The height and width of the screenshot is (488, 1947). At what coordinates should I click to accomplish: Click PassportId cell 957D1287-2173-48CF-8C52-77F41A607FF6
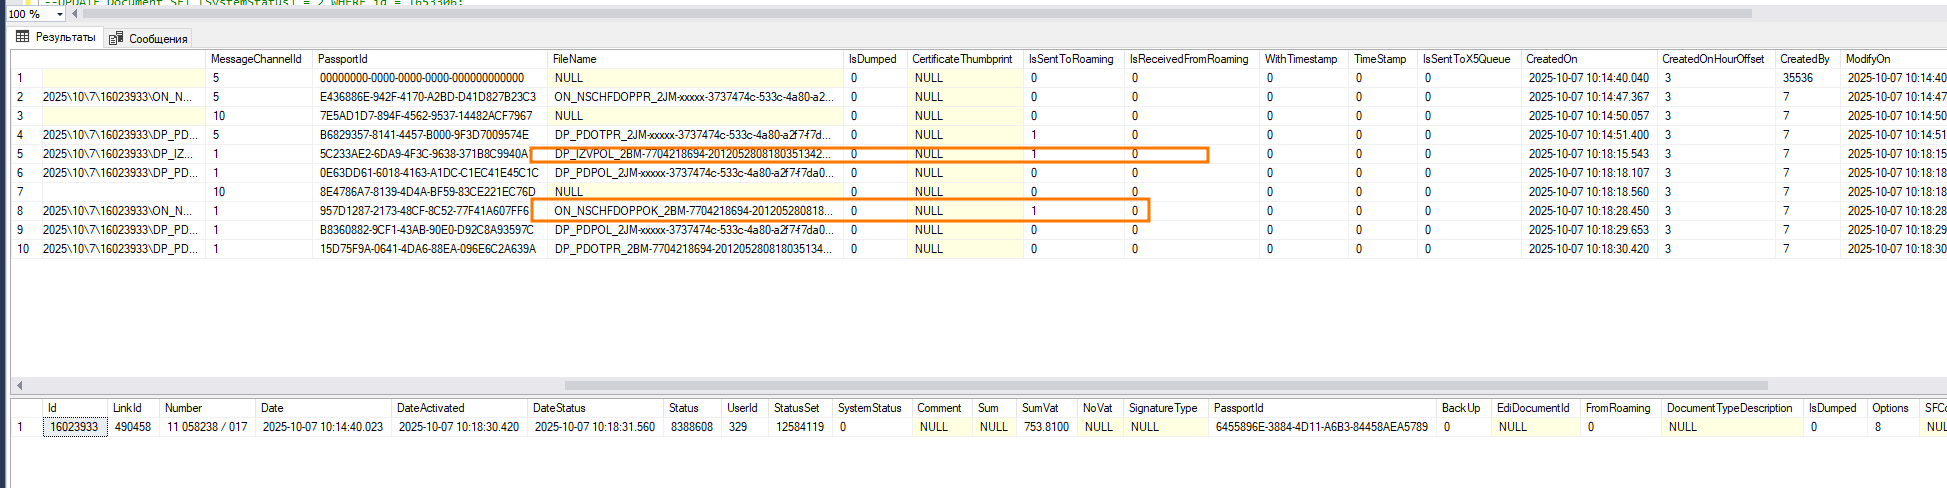pos(430,211)
